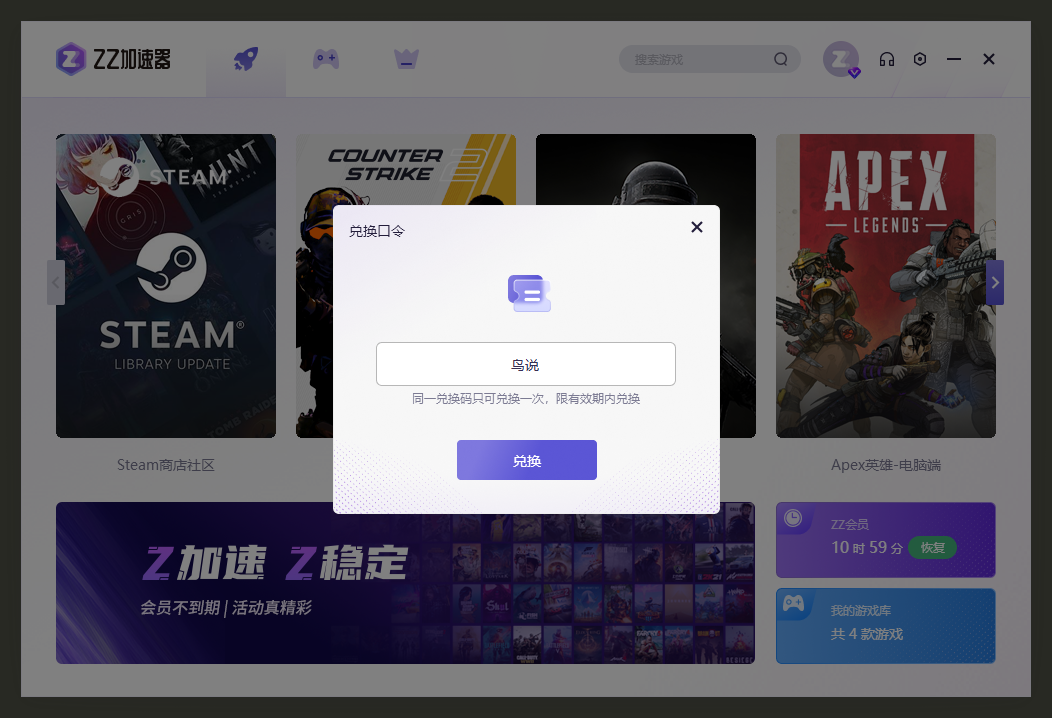Click the clock icon on ZZ会员 card

tap(793, 518)
